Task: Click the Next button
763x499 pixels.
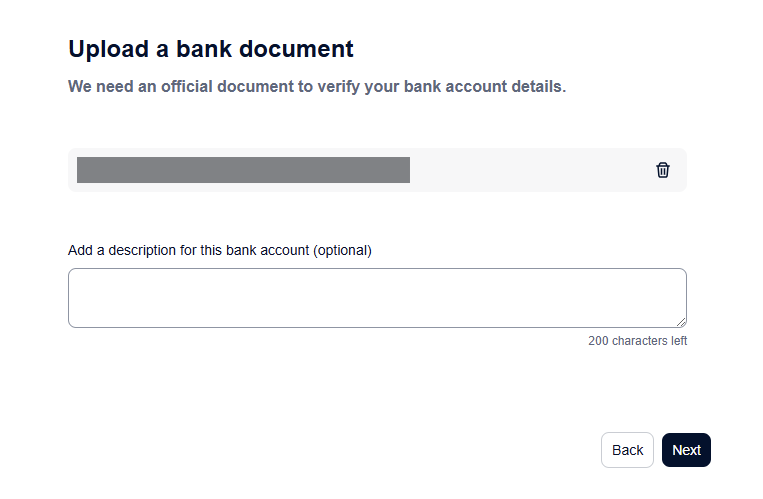Action: pos(686,450)
